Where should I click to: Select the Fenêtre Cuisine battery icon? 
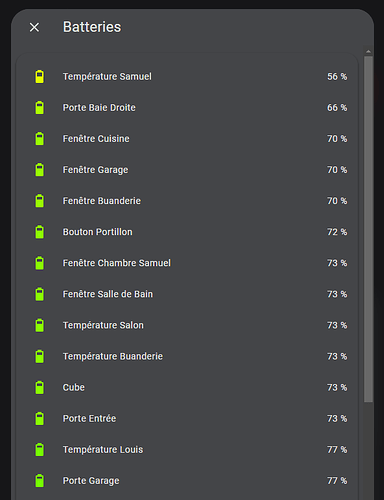39,138
